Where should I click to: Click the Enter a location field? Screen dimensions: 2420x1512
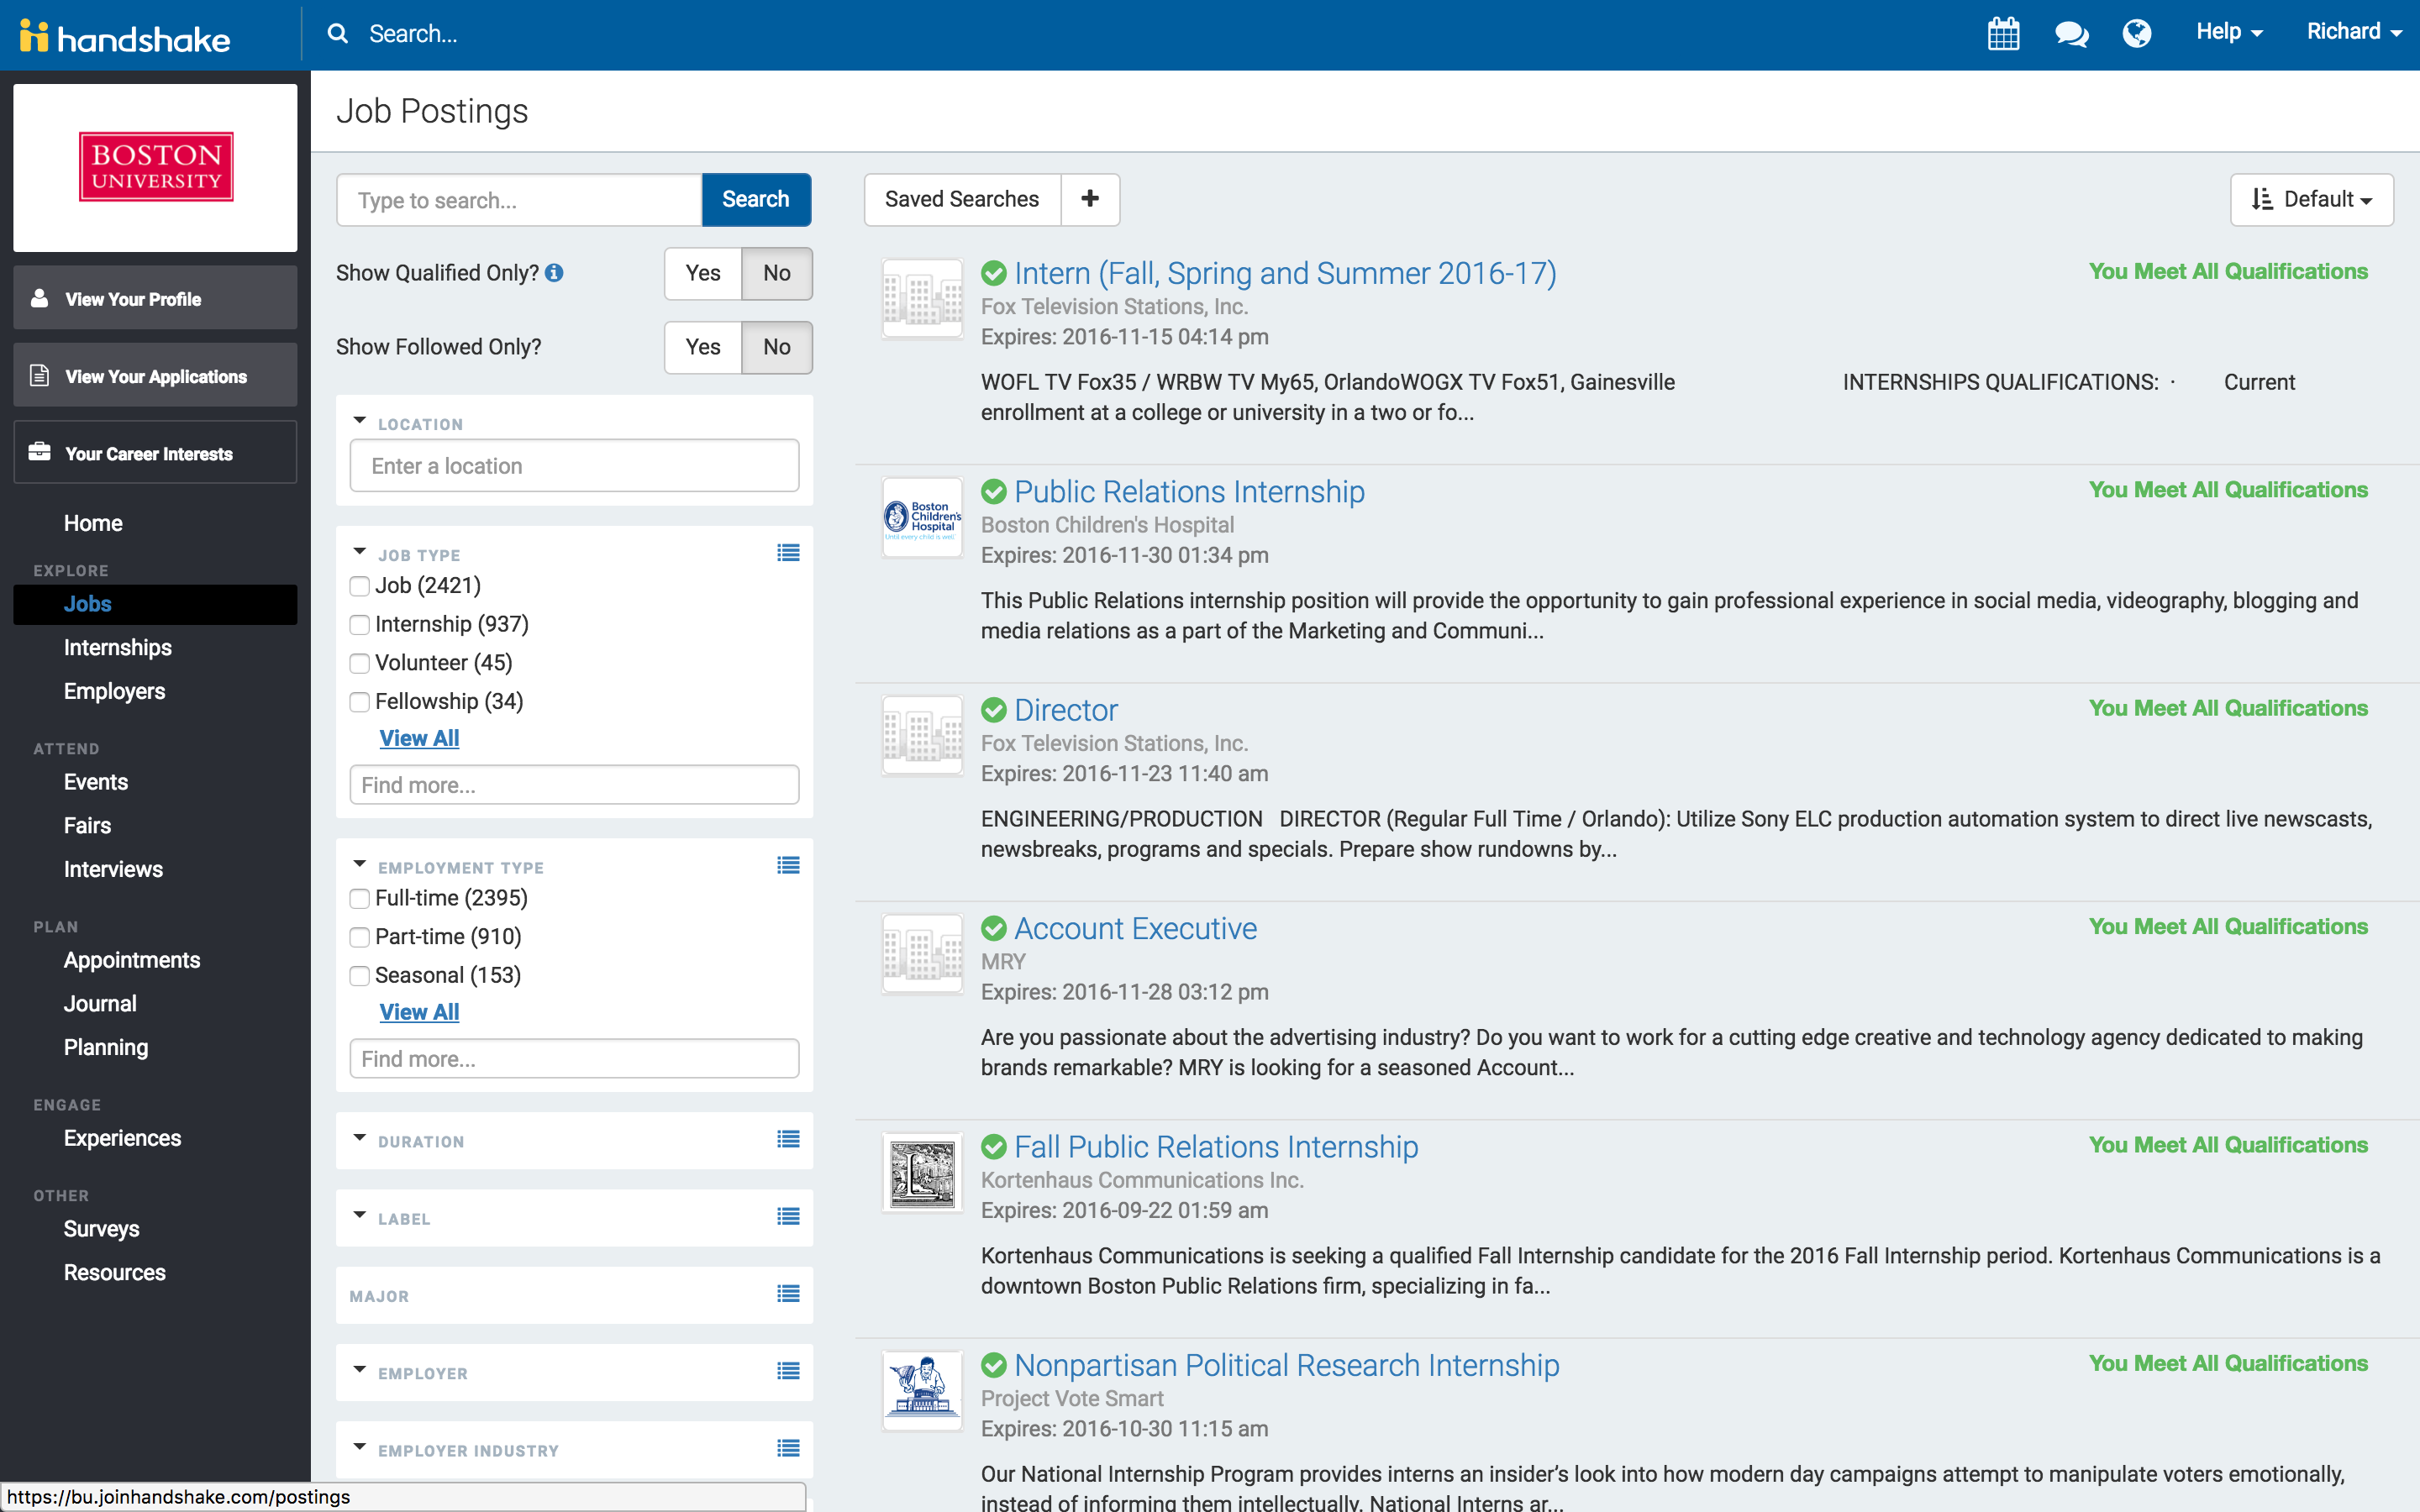(574, 466)
